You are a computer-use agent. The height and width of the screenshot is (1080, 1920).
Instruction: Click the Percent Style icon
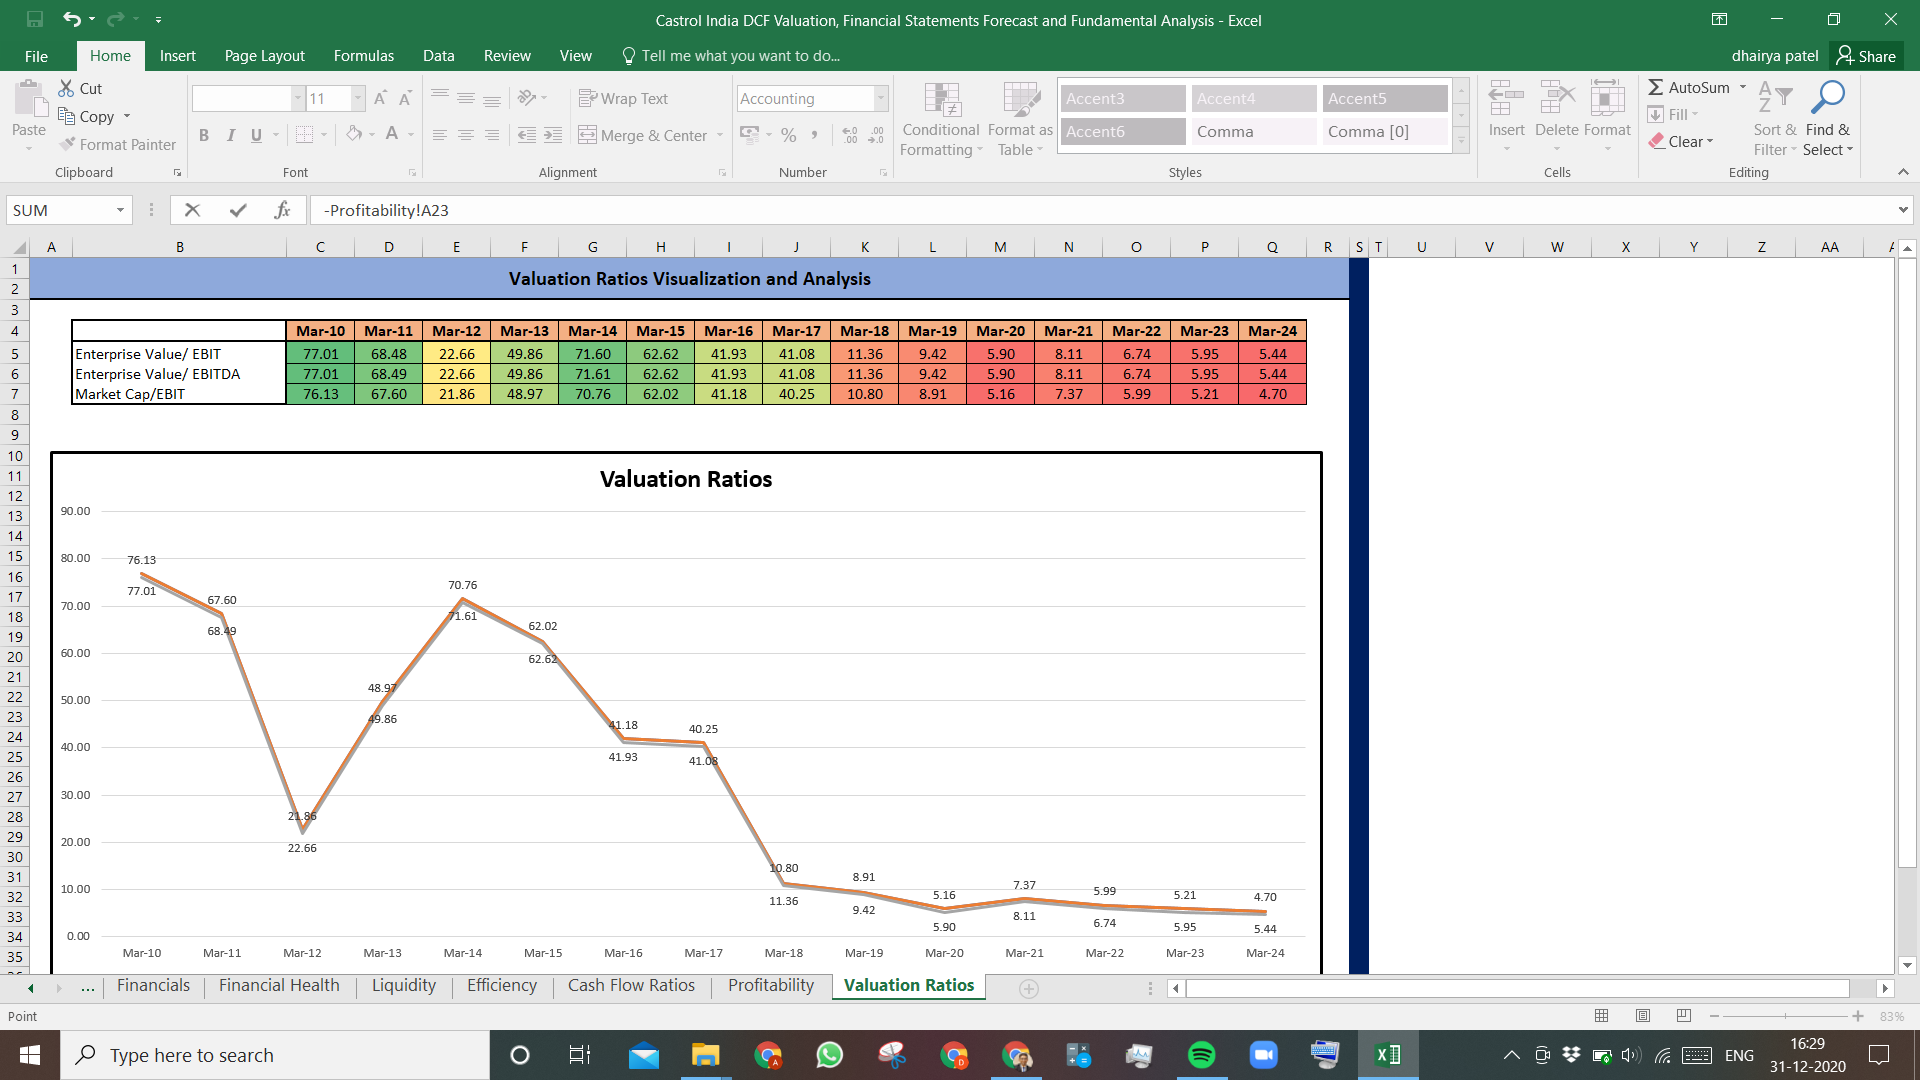point(789,135)
